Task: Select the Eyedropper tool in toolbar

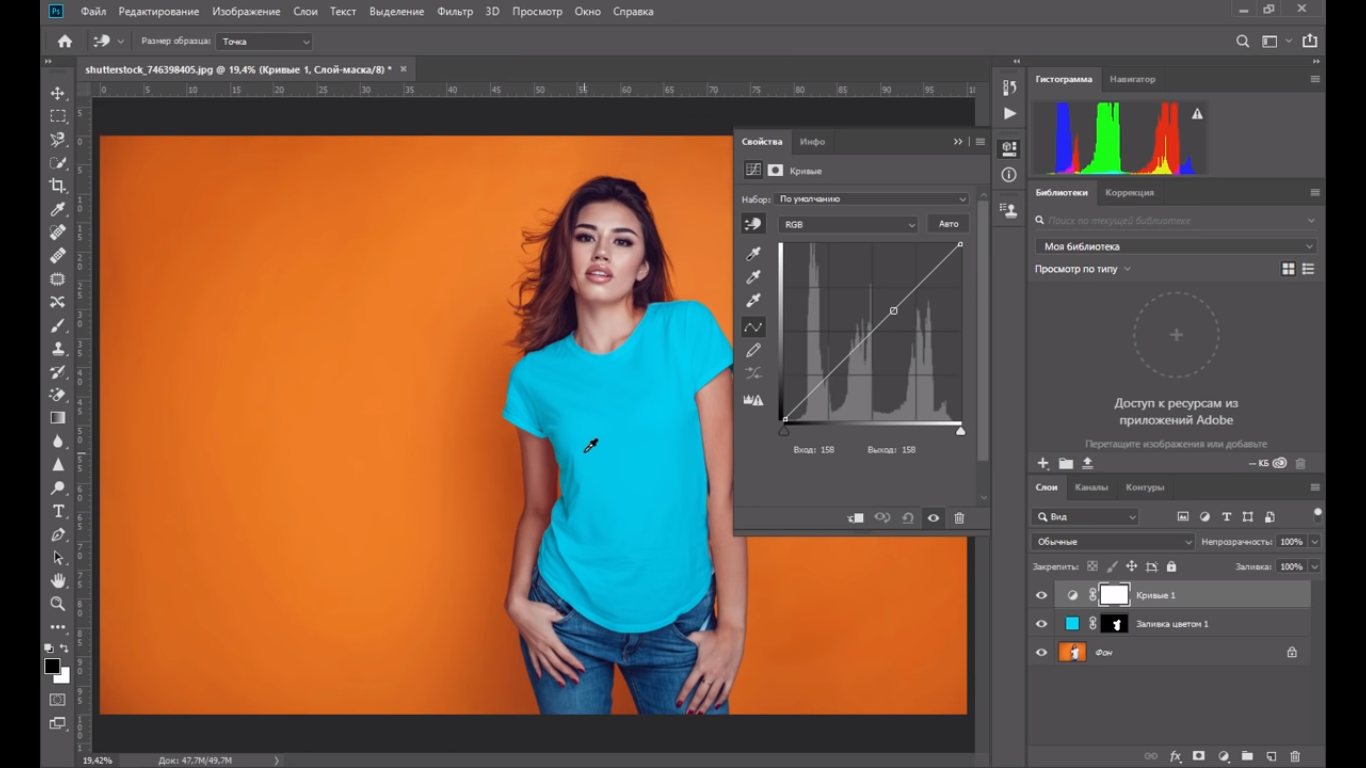Action: [x=58, y=209]
